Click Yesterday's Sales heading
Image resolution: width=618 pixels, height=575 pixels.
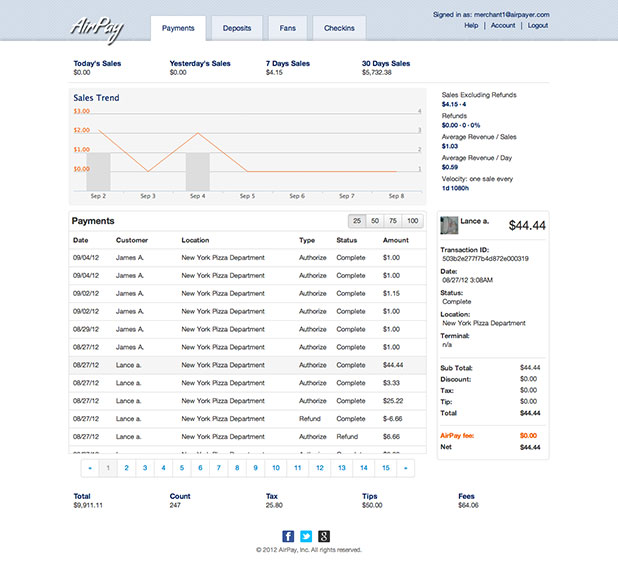point(200,63)
